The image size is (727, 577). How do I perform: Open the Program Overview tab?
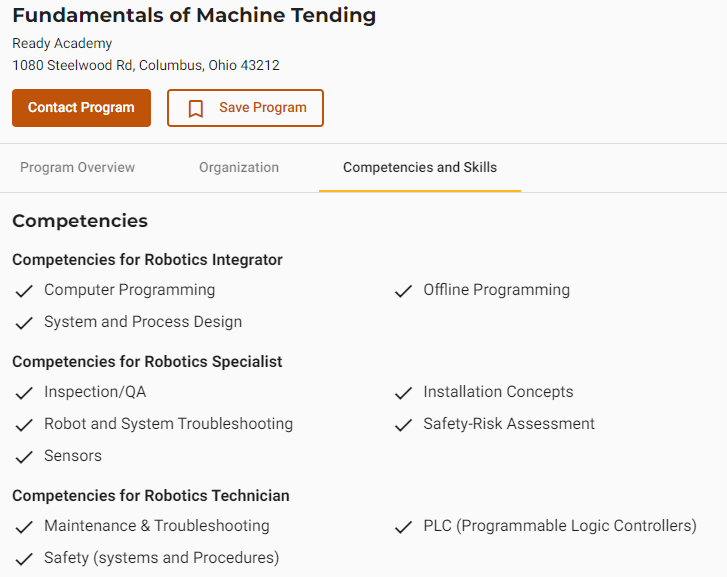77,167
